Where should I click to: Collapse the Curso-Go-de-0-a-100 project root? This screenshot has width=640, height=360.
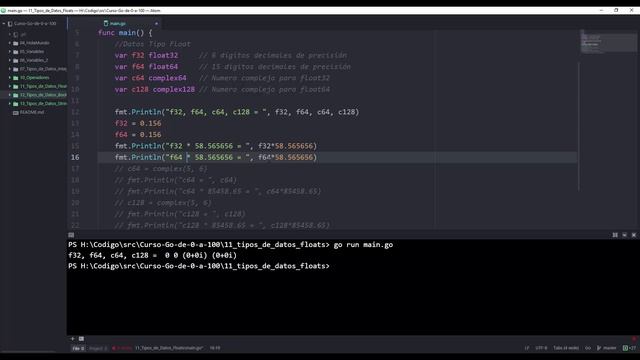(x=4, y=24)
